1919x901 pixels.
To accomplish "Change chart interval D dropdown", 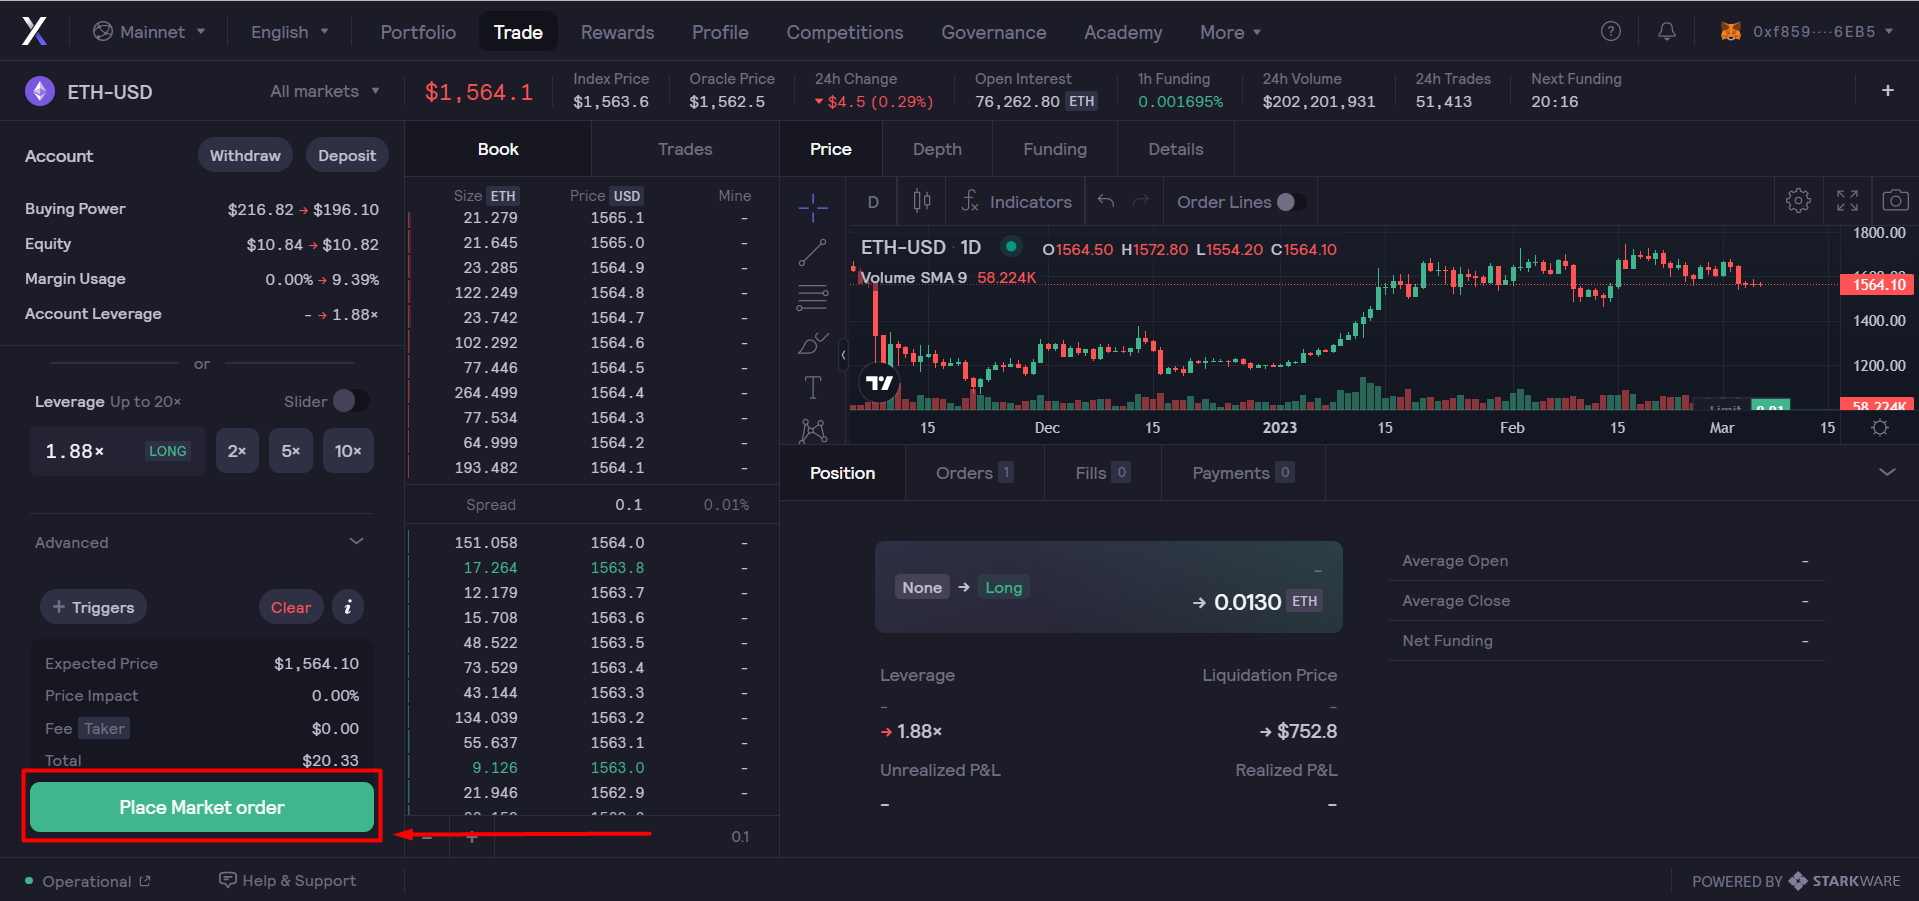I will tap(873, 202).
